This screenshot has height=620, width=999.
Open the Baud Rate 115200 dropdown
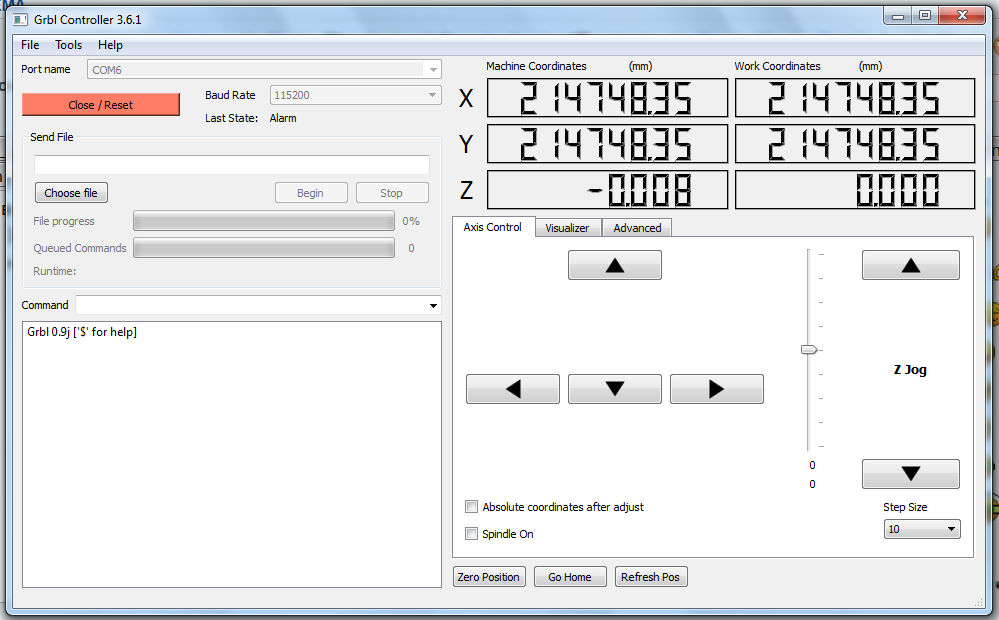coord(356,95)
